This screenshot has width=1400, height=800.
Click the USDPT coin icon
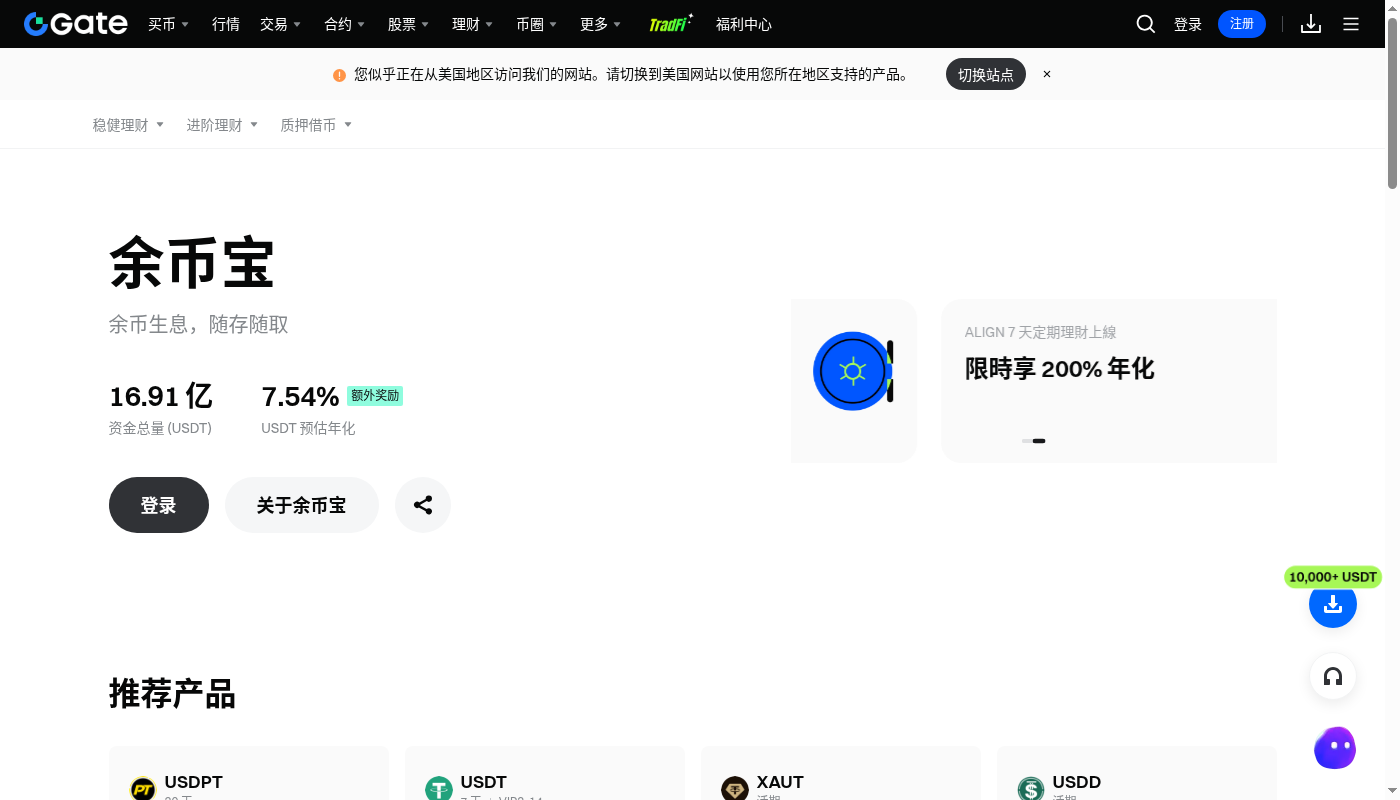[x=143, y=789]
